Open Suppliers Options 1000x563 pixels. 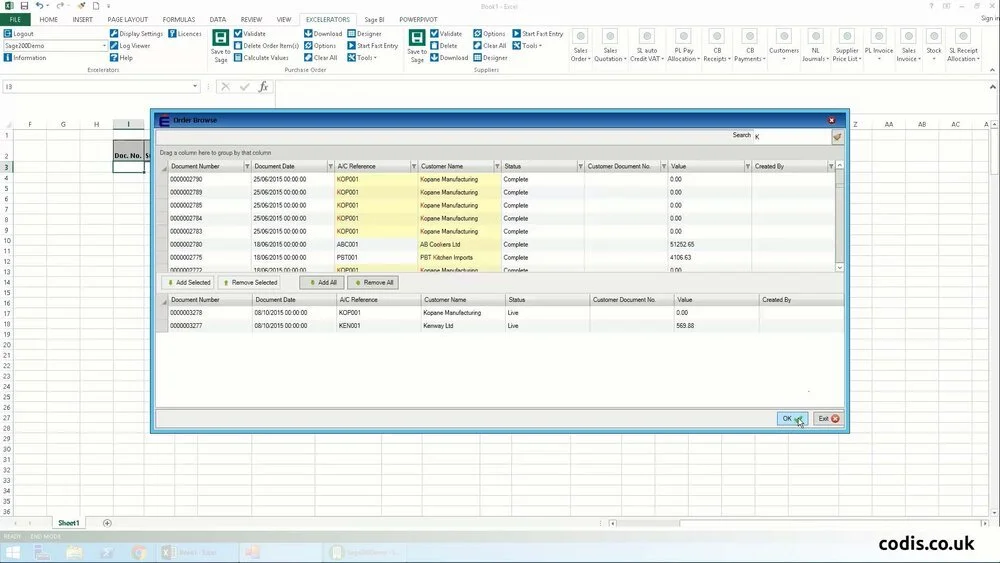tap(489, 34)
